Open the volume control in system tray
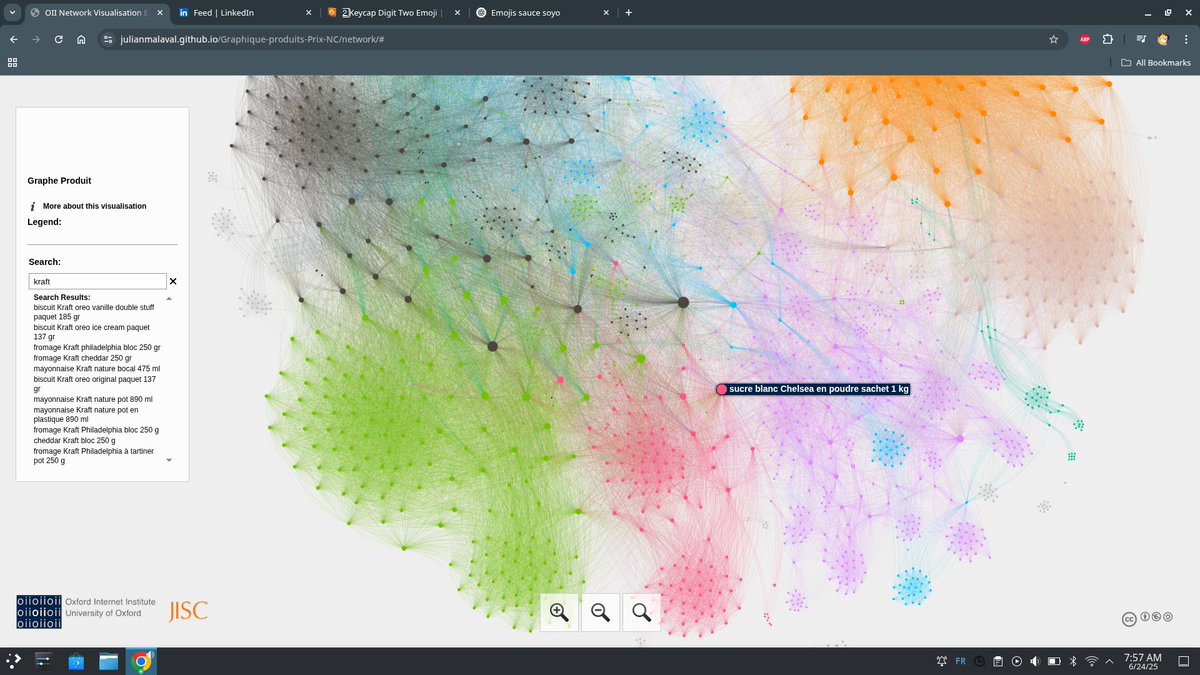Viewport: 1200px width, 675px height. [1035, 661]
